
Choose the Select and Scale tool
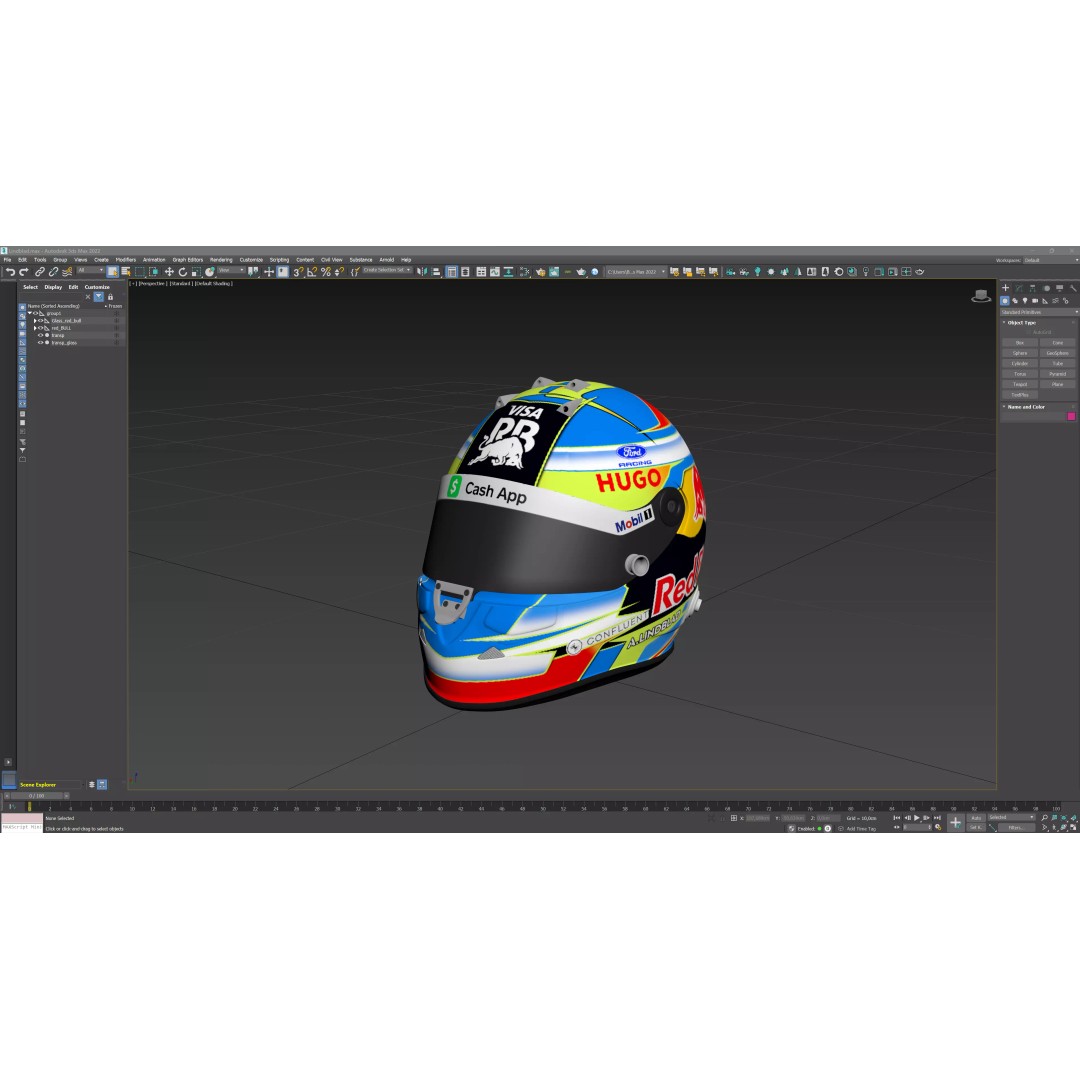point(196,272)
